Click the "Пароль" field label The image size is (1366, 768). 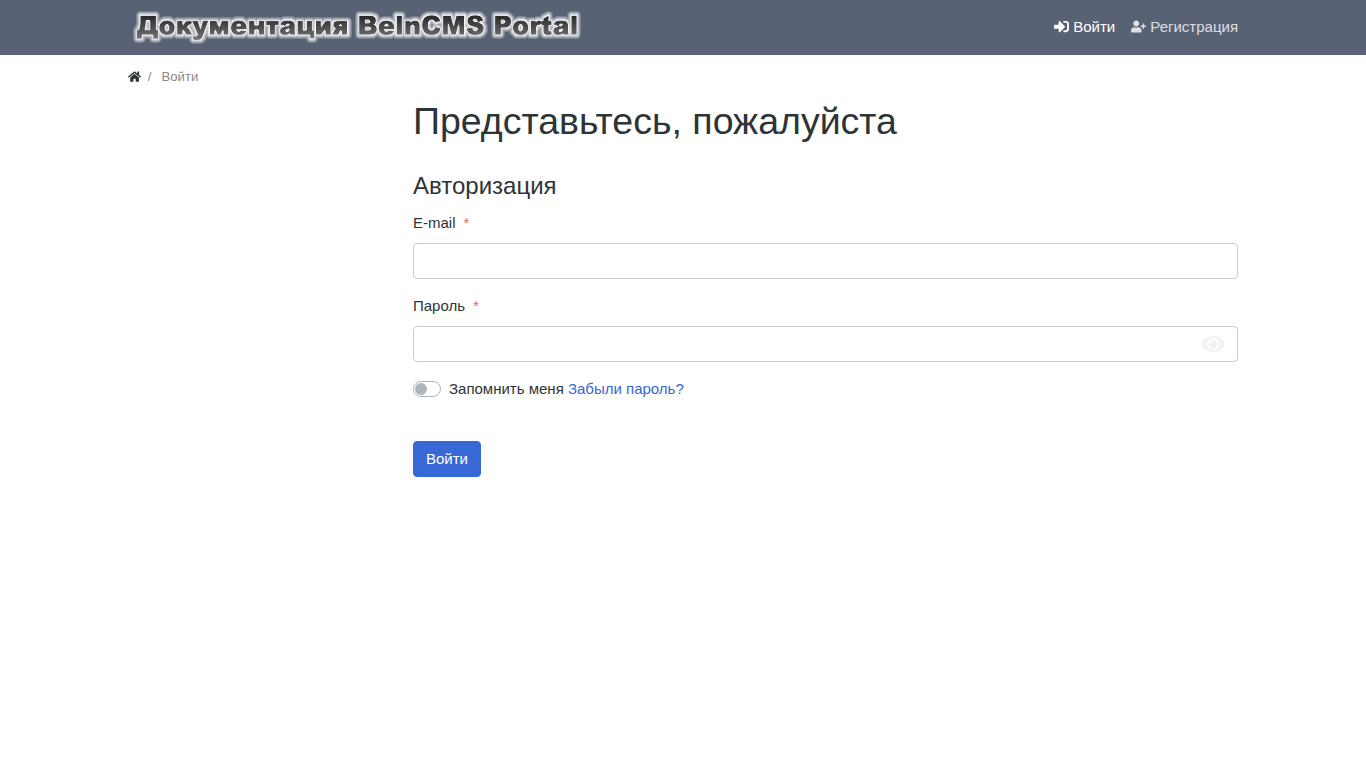click(x=439, y=306)
